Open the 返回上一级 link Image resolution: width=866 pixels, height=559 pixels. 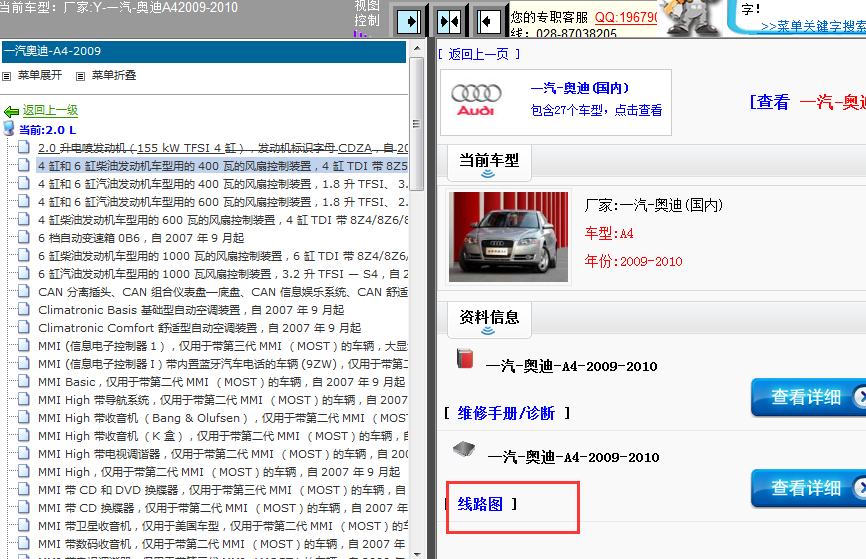(50, 110)
